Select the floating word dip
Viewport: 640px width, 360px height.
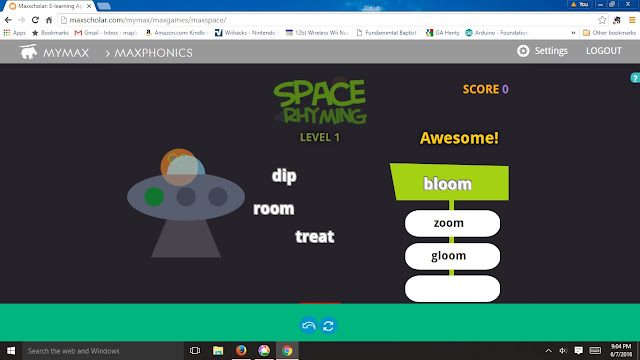[284, 176]
